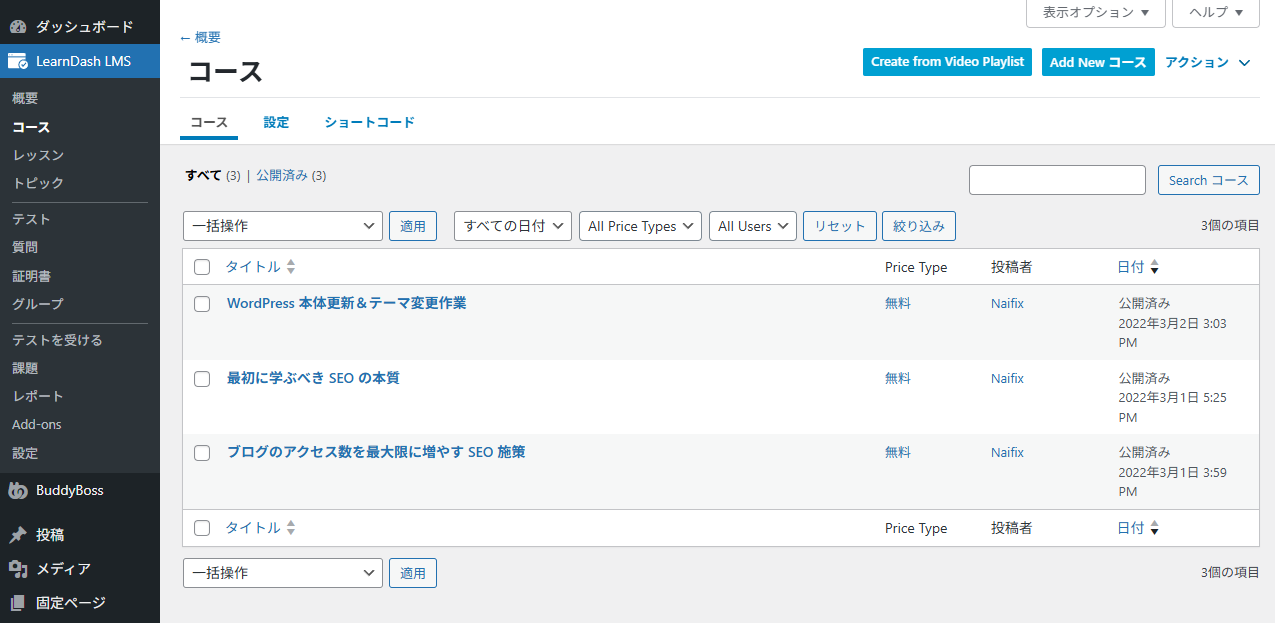Check the WordPress 本体更新＆テーマ変更作業 row checkbox
The width and height of the screenshot is (1275, 623).
click(202, 304)
